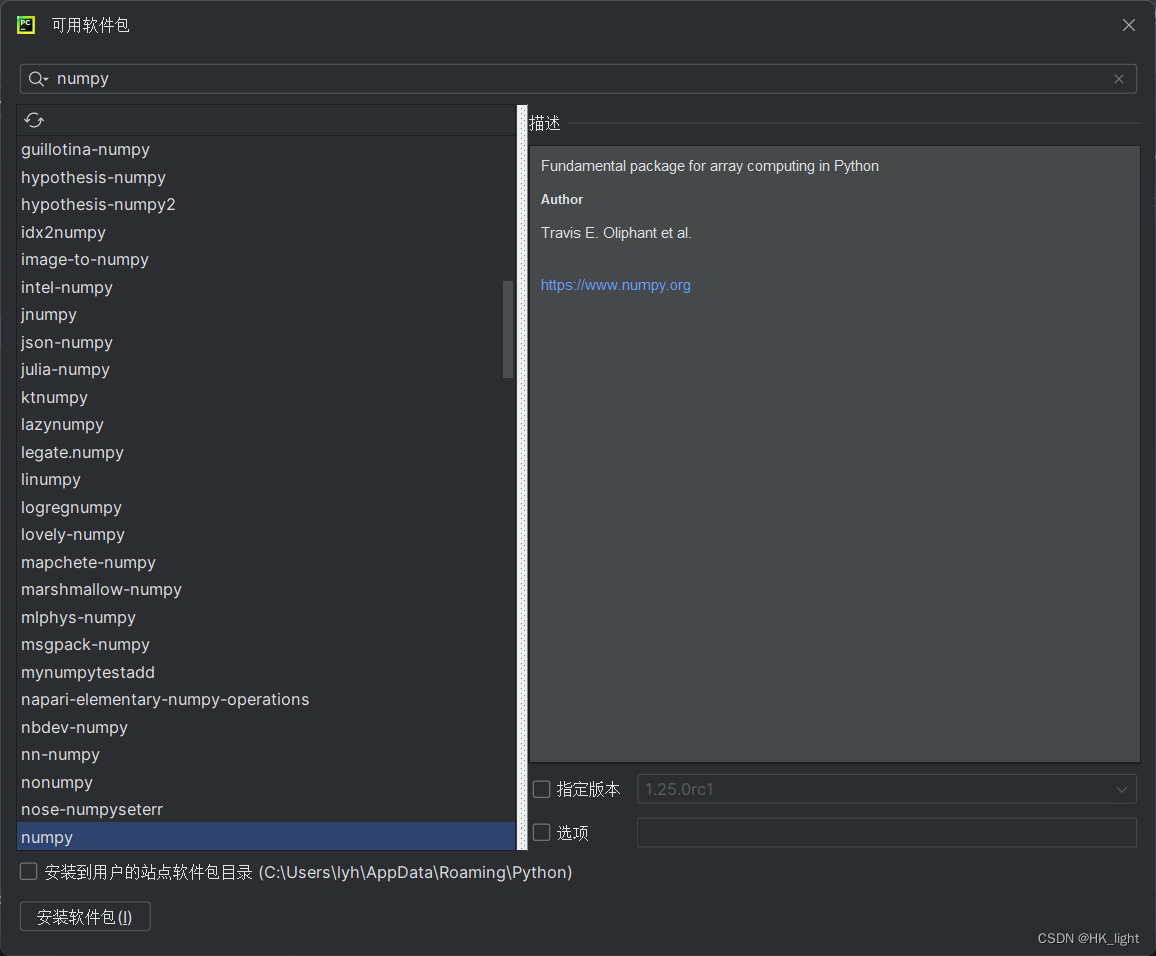Click the Install Package button
Screen dimensions: 1156x956
85,917
